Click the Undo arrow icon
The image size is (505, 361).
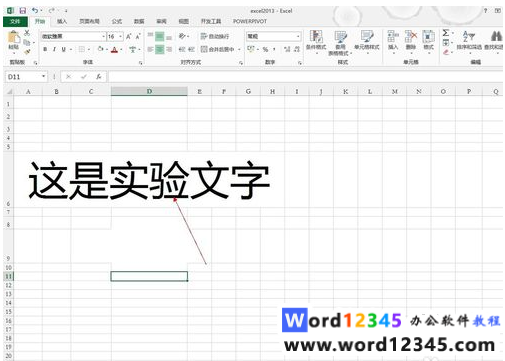(x=35, y=11)
